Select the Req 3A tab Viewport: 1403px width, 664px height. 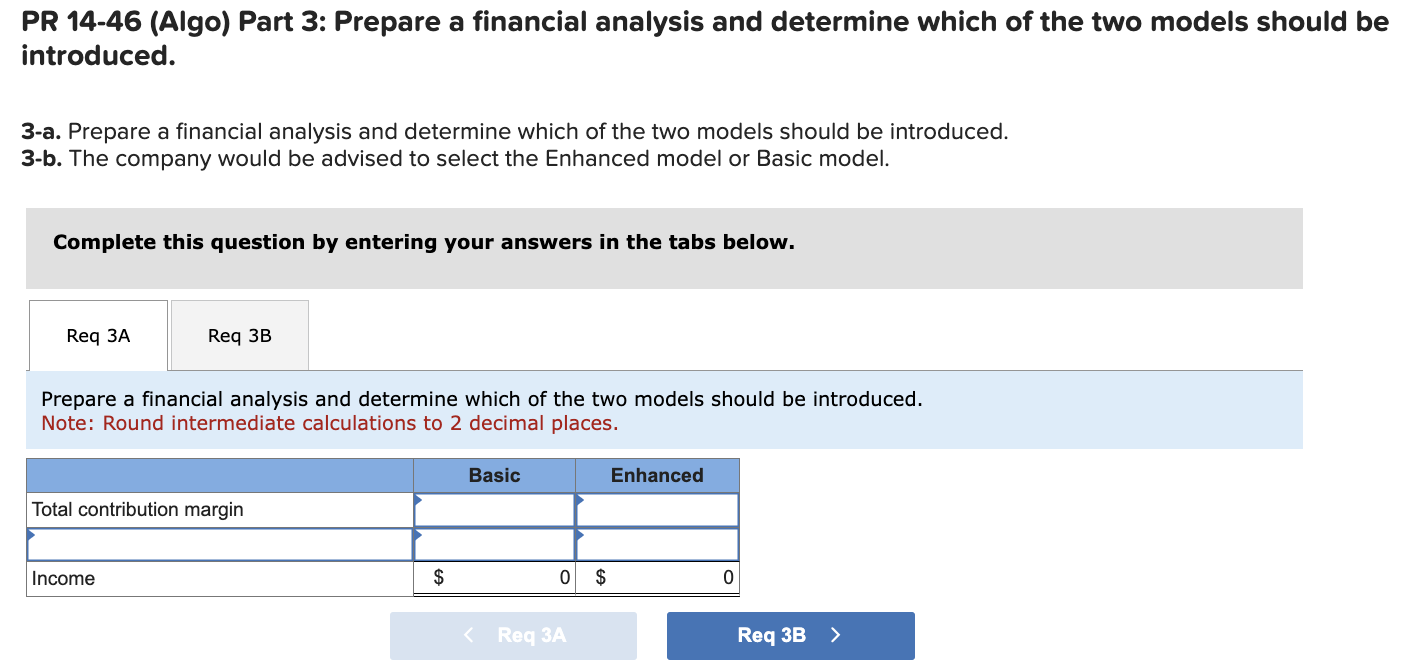(x=97, y=335)
